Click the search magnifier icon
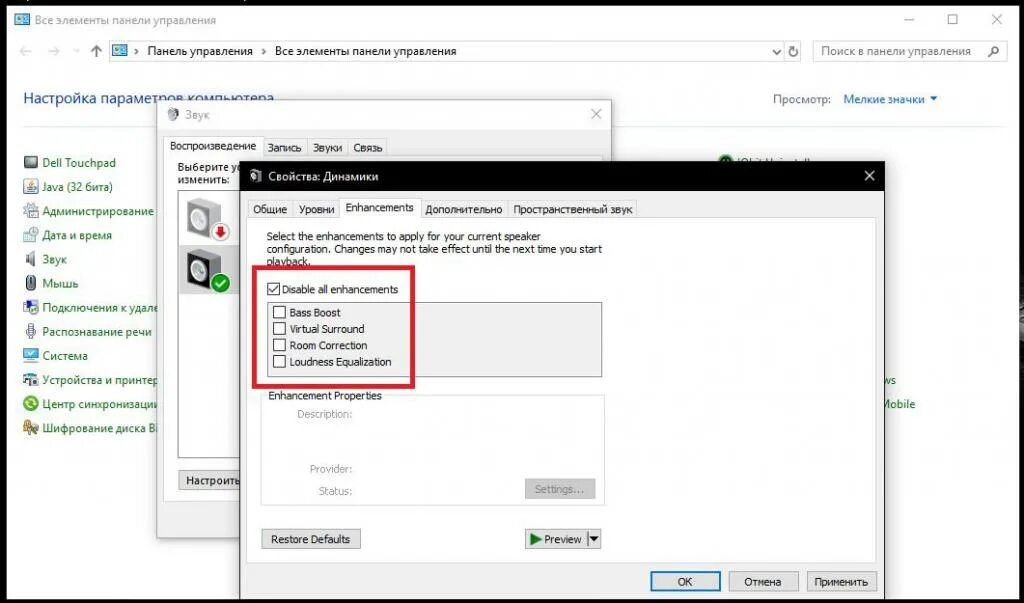1024x603 pixels. [993, 51]
